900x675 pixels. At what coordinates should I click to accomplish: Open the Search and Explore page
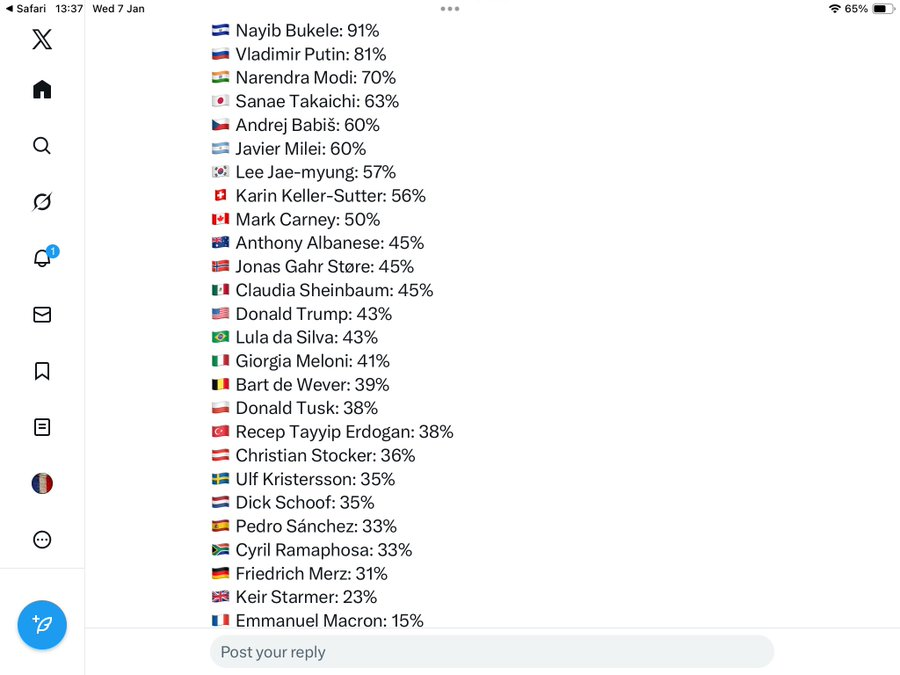pyautogui.click(x=42, y=146)
